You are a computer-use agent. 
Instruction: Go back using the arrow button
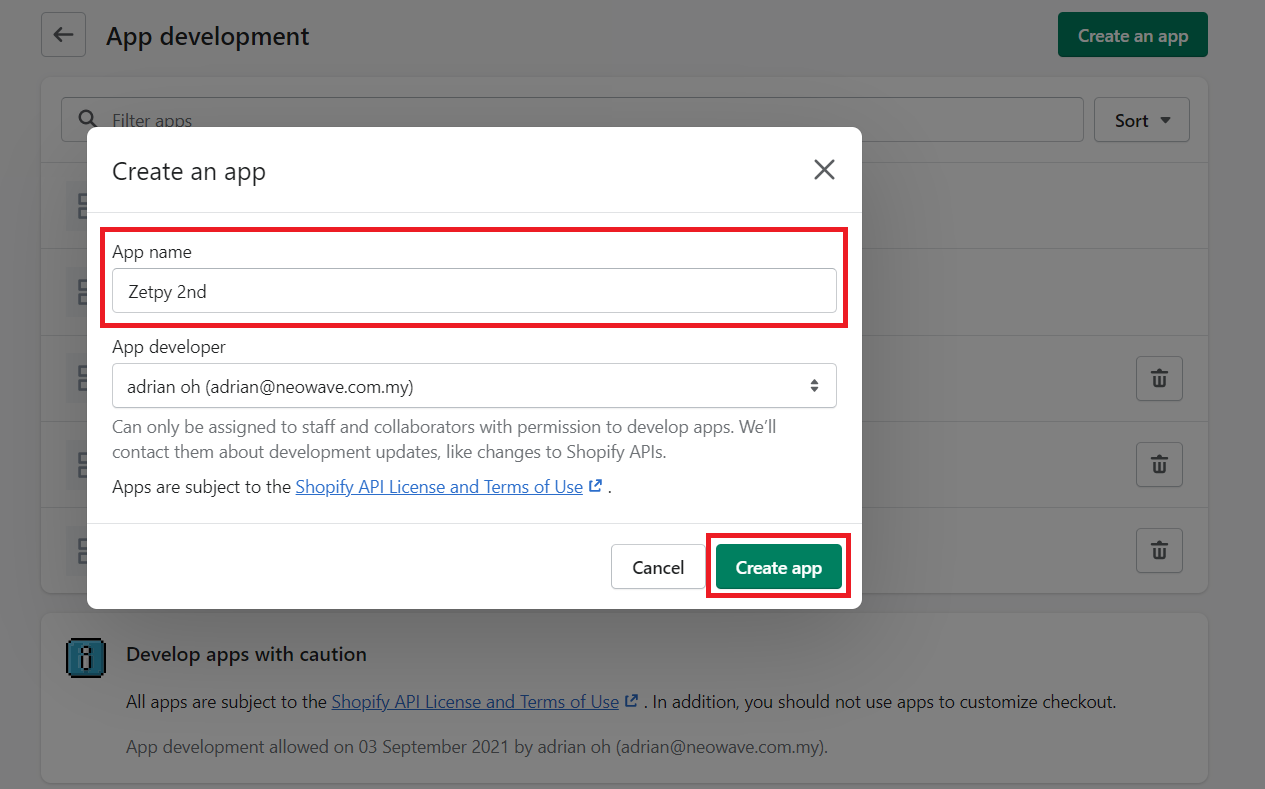[x=63, y=35]
